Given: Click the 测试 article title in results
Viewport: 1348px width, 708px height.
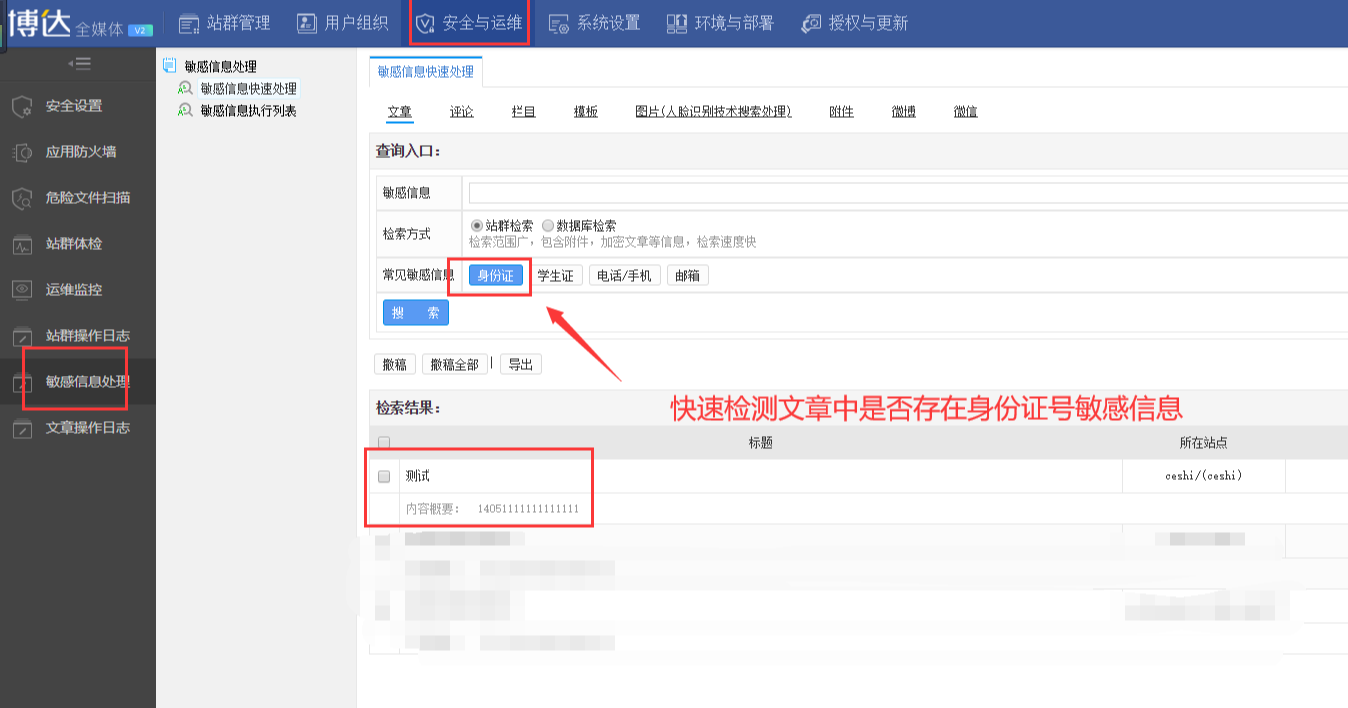Looking at the screenshot, I should pyautogui.click(x=418, y=477).
